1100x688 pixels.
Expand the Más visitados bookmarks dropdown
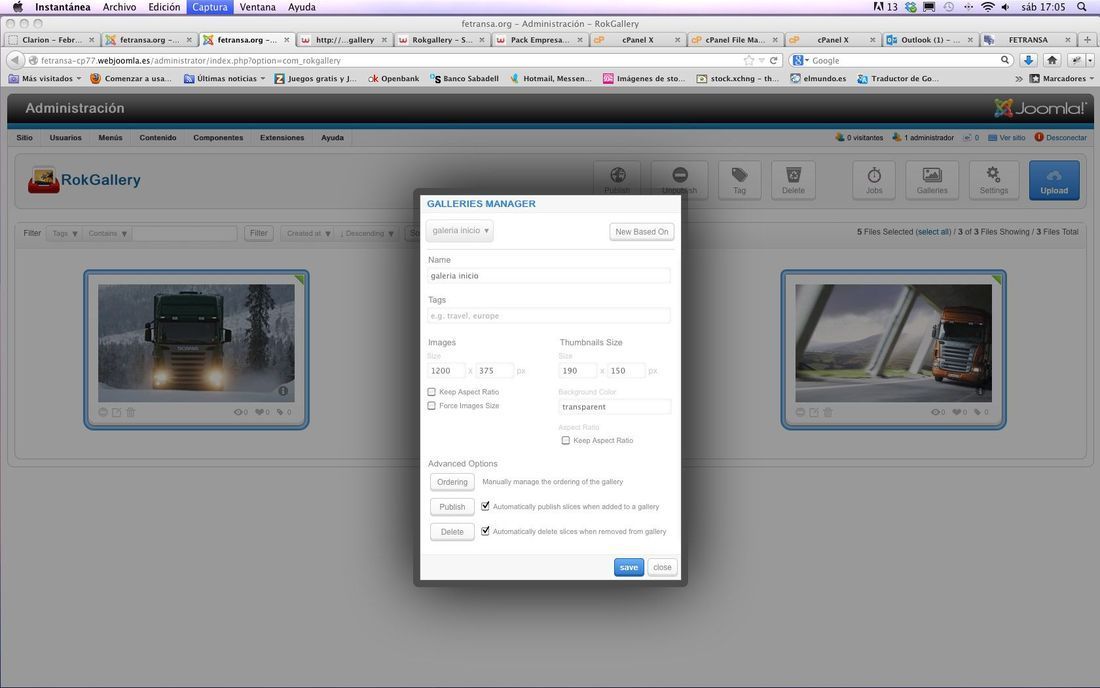click(45, 79)
